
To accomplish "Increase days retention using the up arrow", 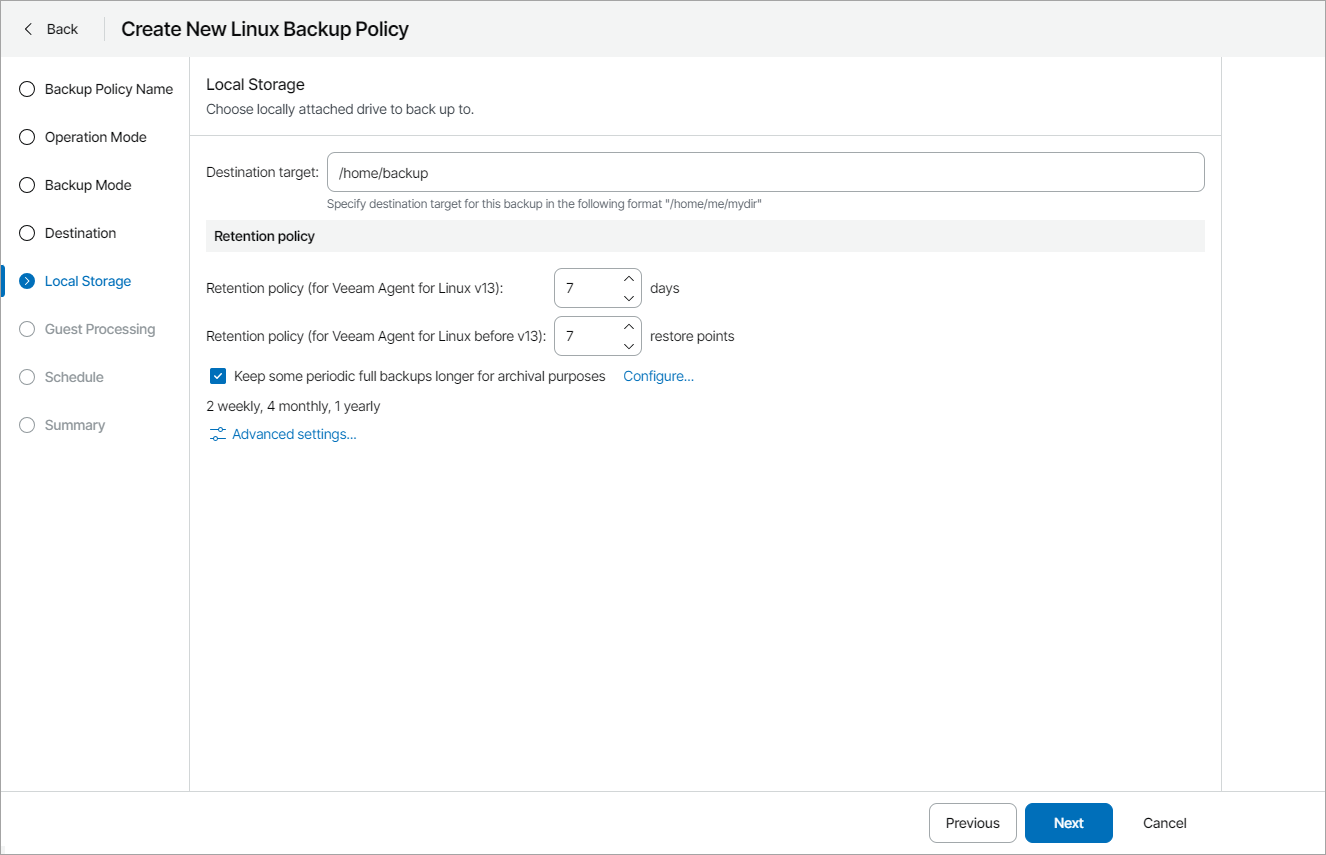I will pos(629,281).
